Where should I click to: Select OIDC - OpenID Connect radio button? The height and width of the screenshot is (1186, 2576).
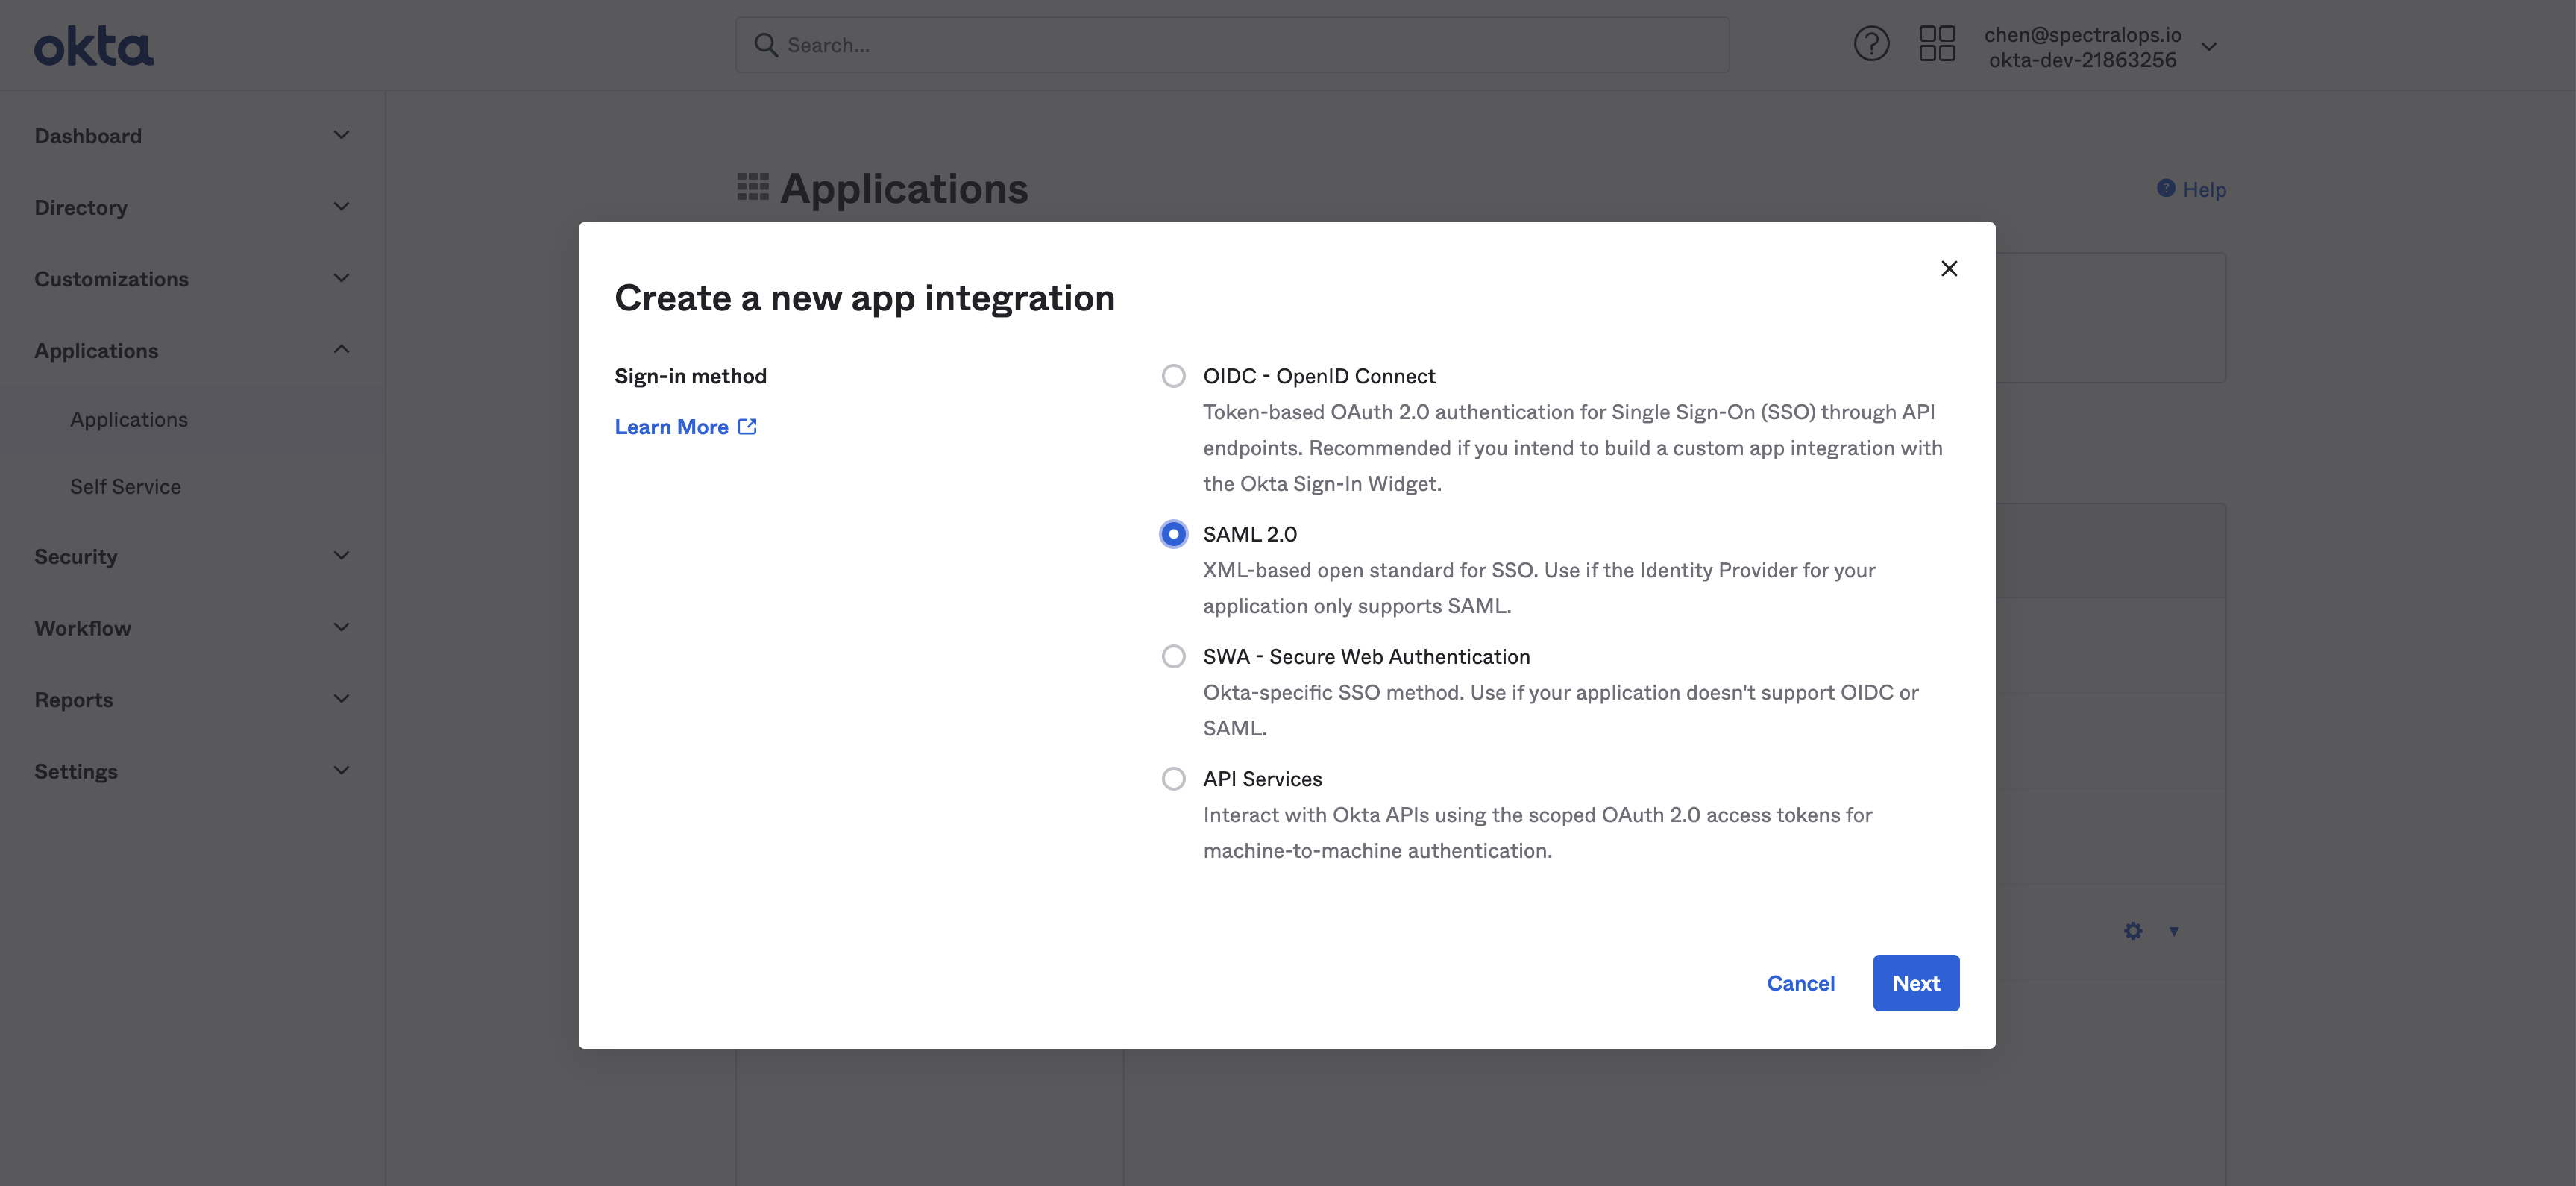pyautogui.click(x=1173, y=376)
